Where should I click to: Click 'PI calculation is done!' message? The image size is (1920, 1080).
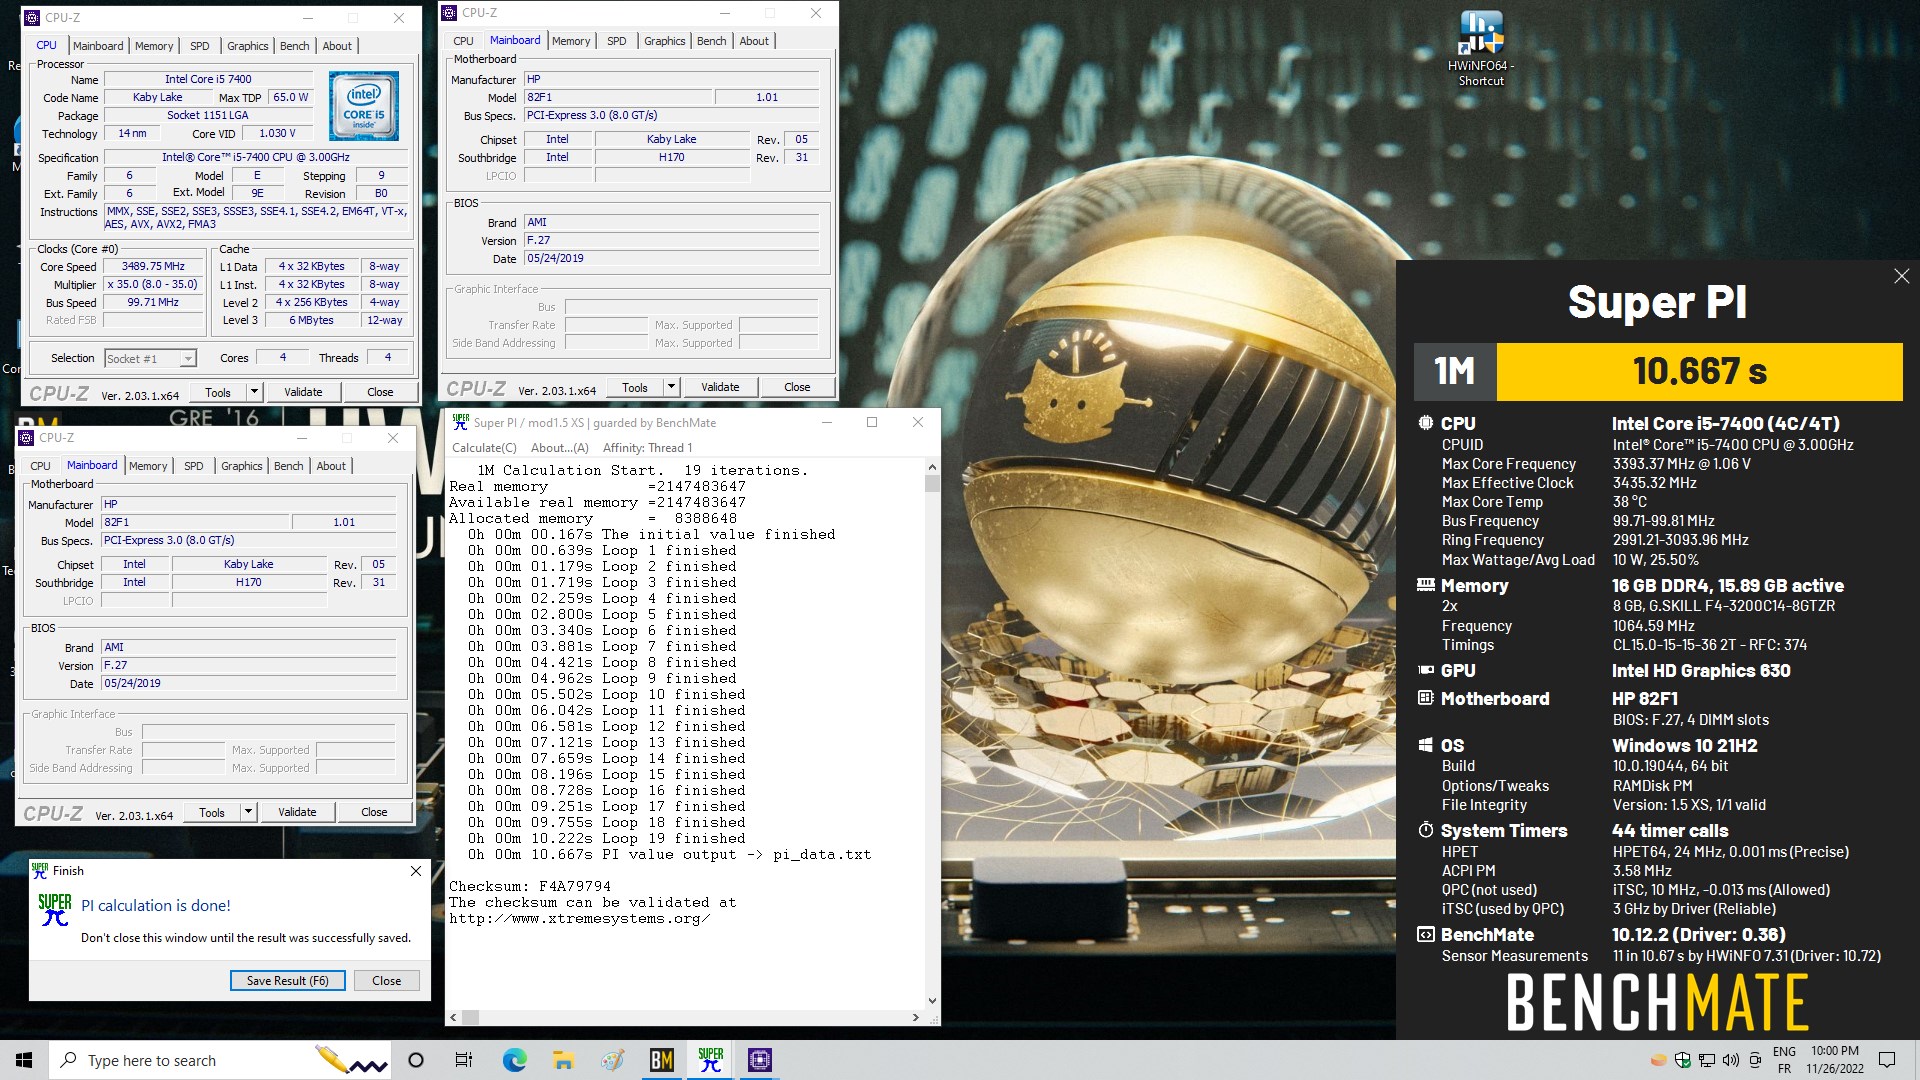coord(156,905)
